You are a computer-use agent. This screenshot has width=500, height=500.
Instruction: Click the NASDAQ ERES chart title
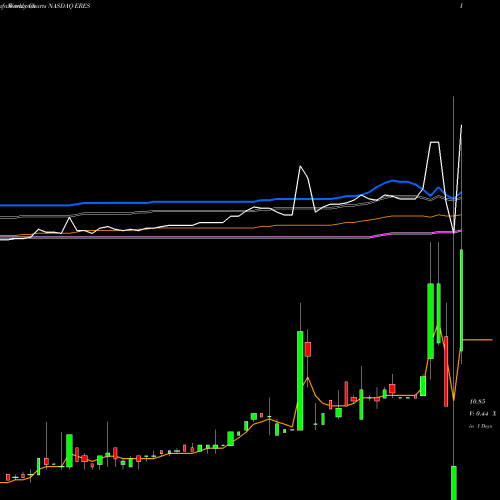(69, 6)
